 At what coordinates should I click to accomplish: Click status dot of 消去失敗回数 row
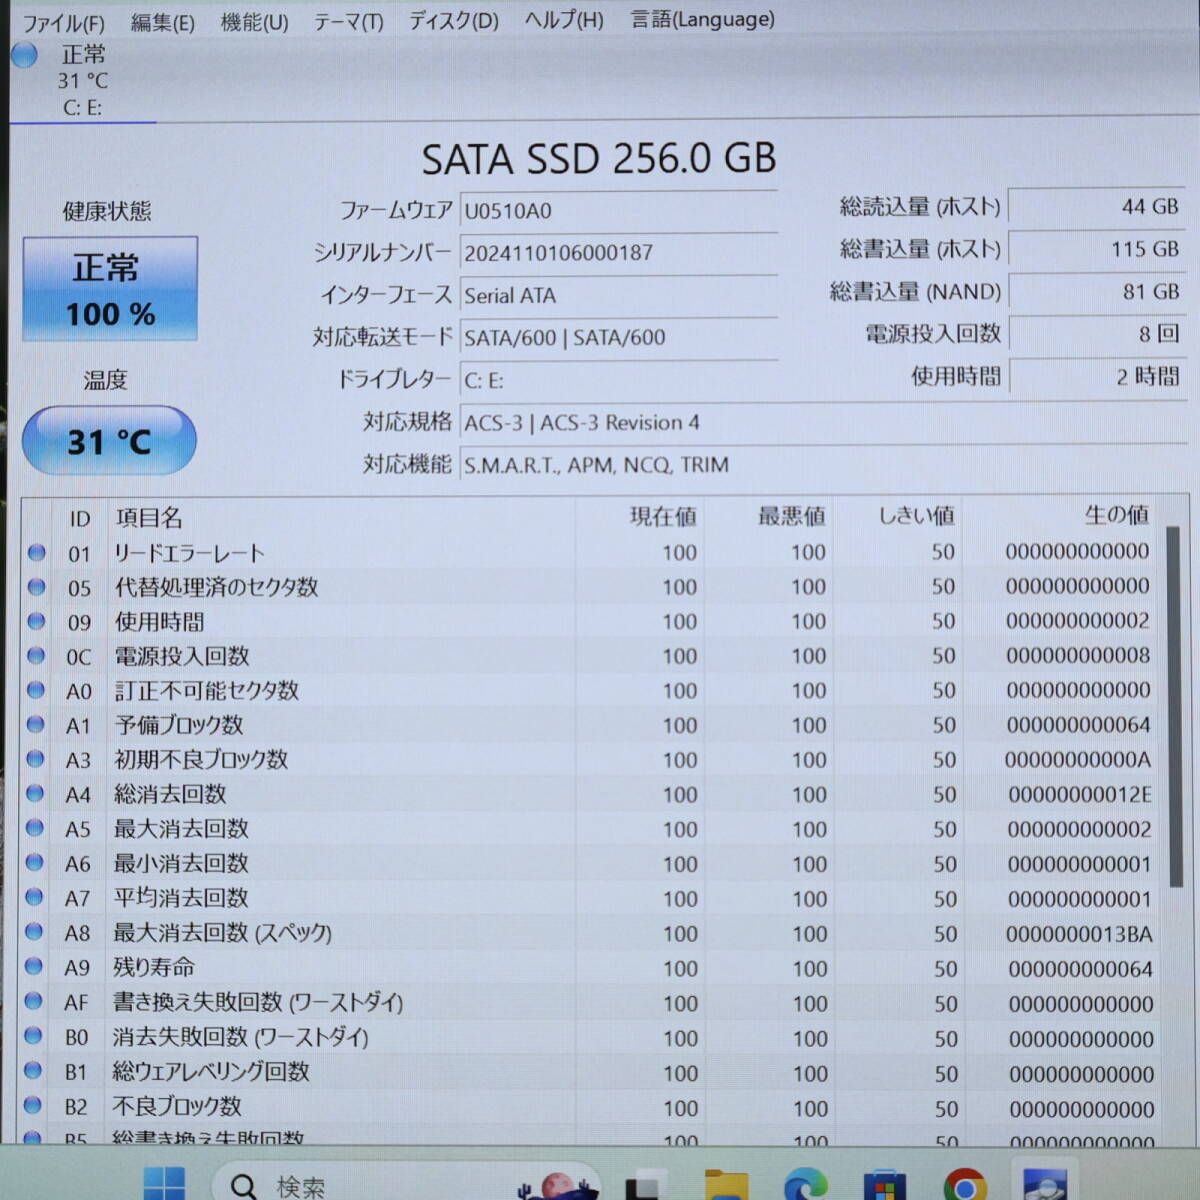(x=33, y=1036)
